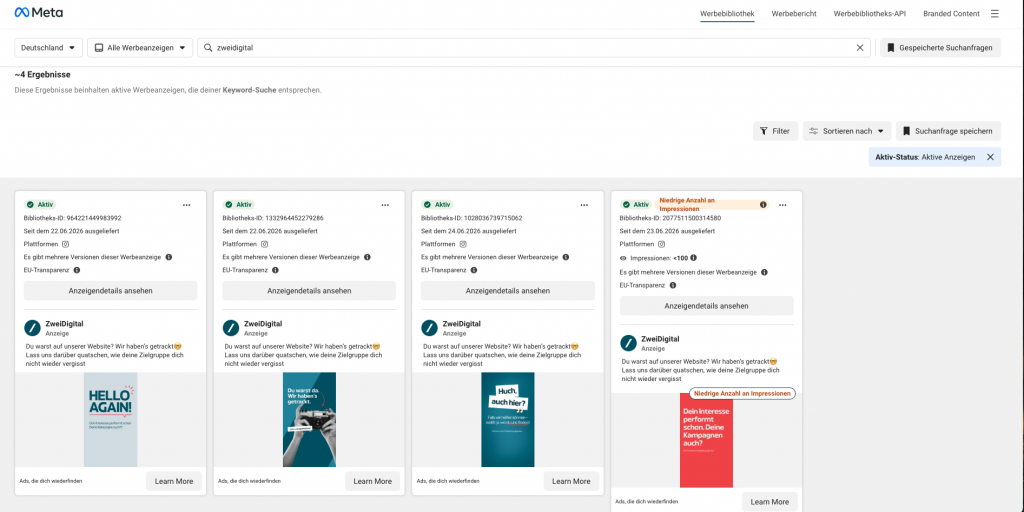This screenshot has height=512, width=1024.
Task: Click versions info icon on ad 1332964452279286
Action: pos(367,257)
